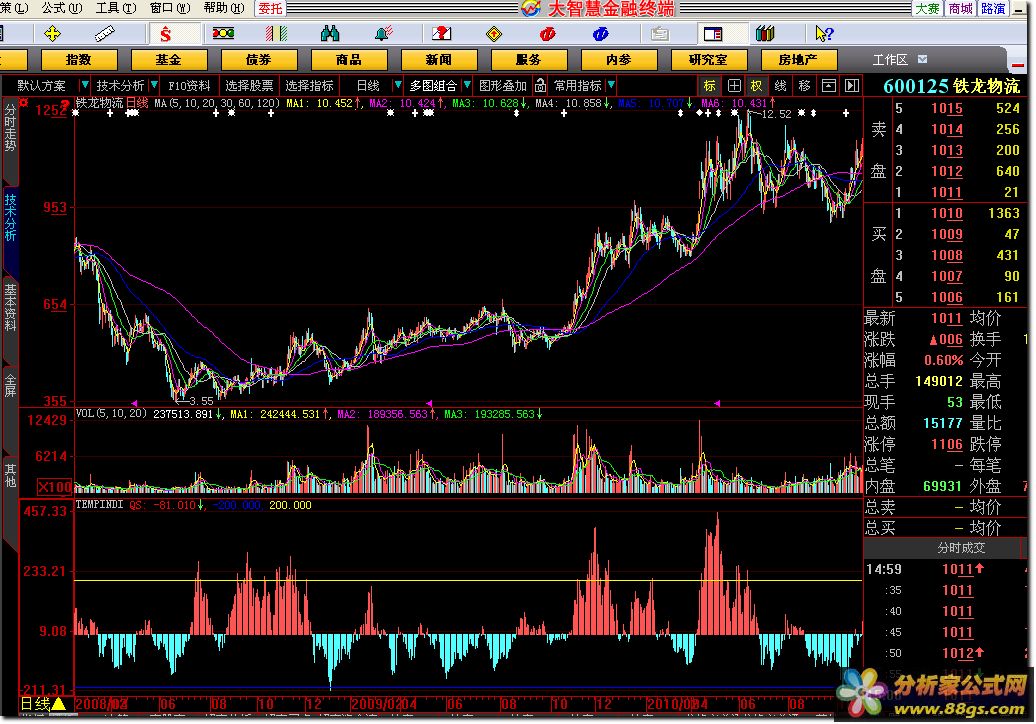This screenshot has height=724, width=1036.
Task: Click the four-arrow move tool icon
Action: pyautogui.click(x=52, y=33)
